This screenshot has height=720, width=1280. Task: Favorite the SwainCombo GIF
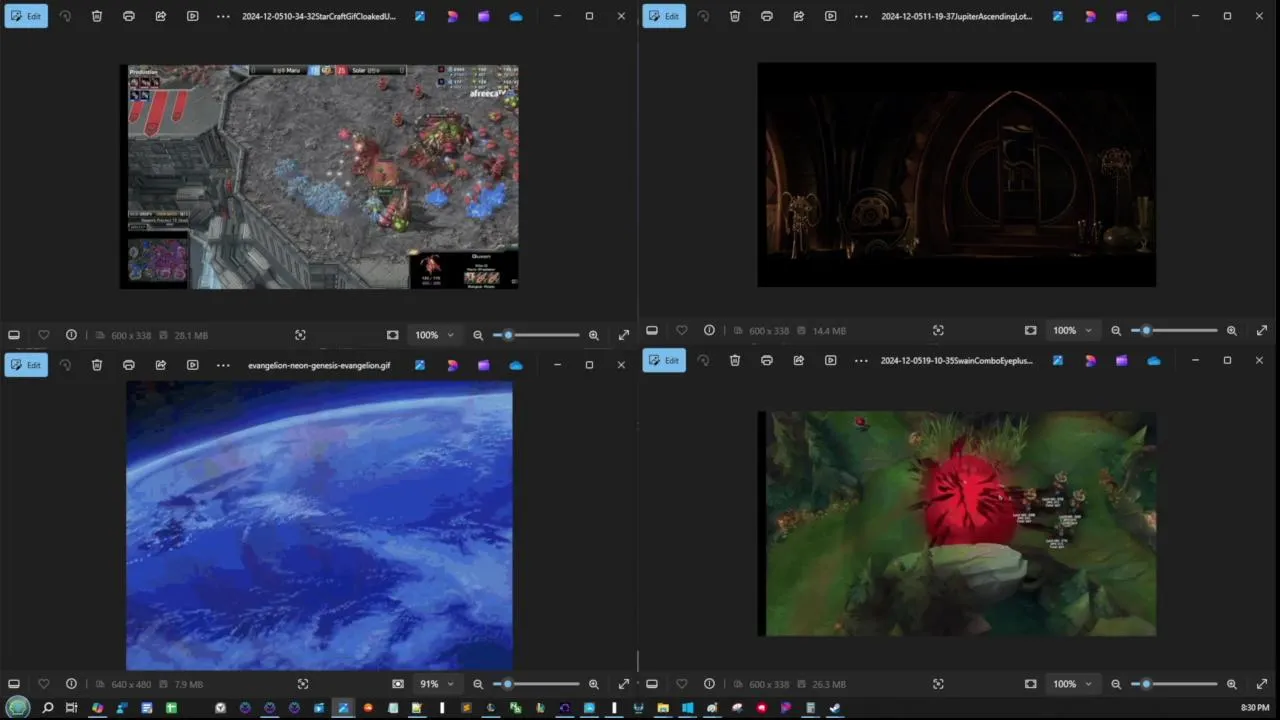[x=681, y=684]
